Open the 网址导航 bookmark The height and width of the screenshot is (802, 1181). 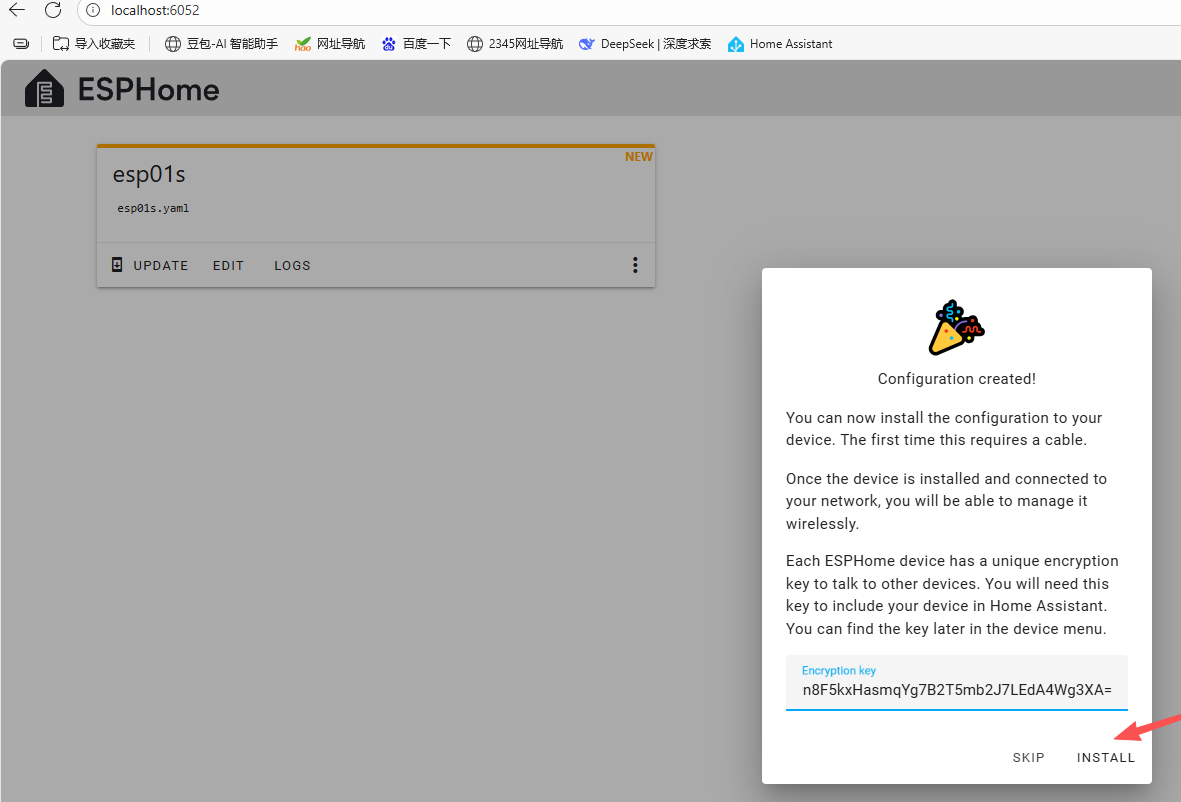[x=330, y=44]
